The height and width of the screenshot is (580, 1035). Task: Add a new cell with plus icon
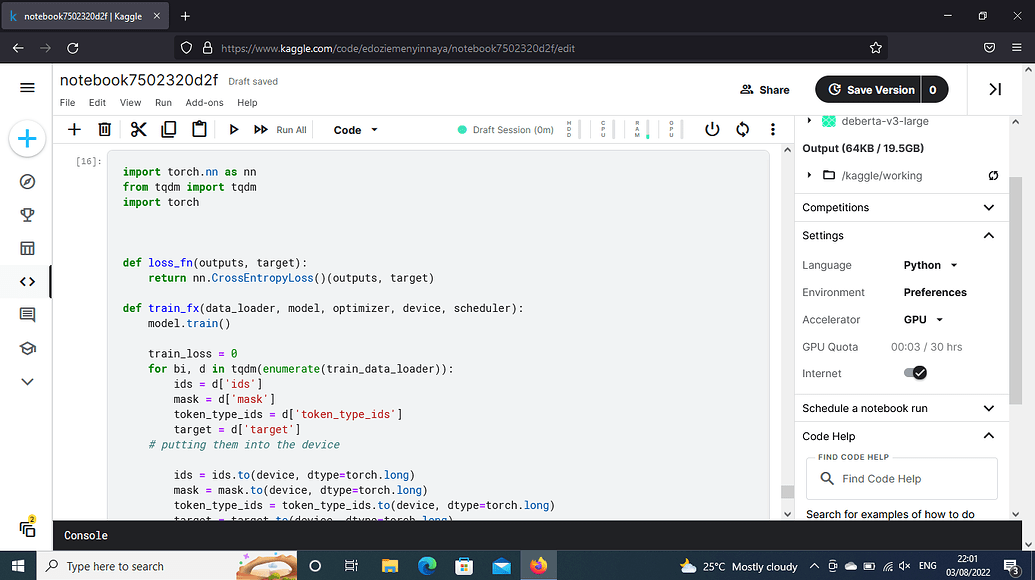pos(74,129)
